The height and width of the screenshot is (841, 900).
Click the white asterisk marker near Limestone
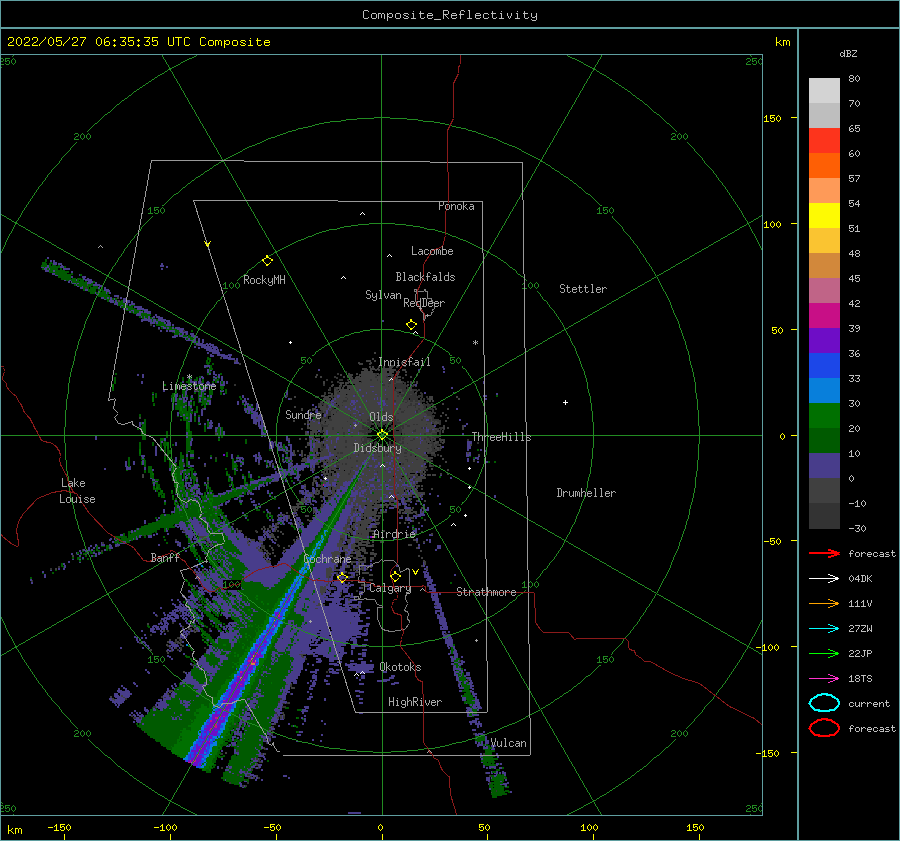(189, 378)
